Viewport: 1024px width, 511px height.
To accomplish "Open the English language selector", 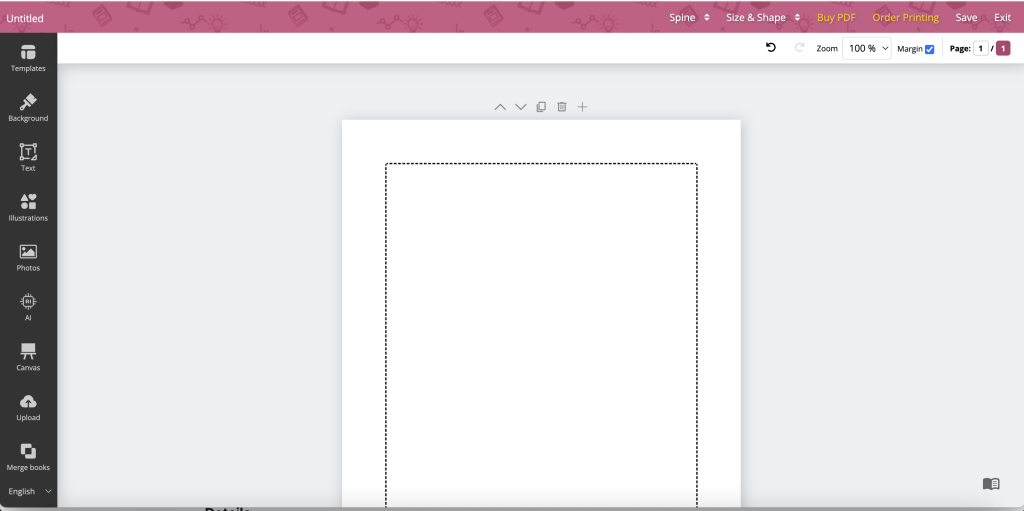I will [29, 491].
